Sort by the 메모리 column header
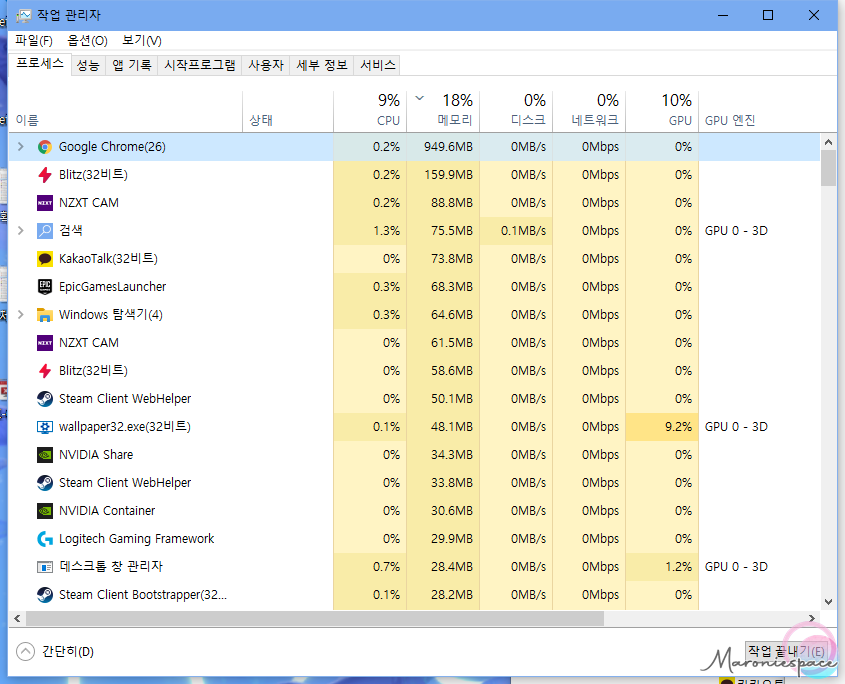This screenshot has height=684, width=845. tap(443, 110)
